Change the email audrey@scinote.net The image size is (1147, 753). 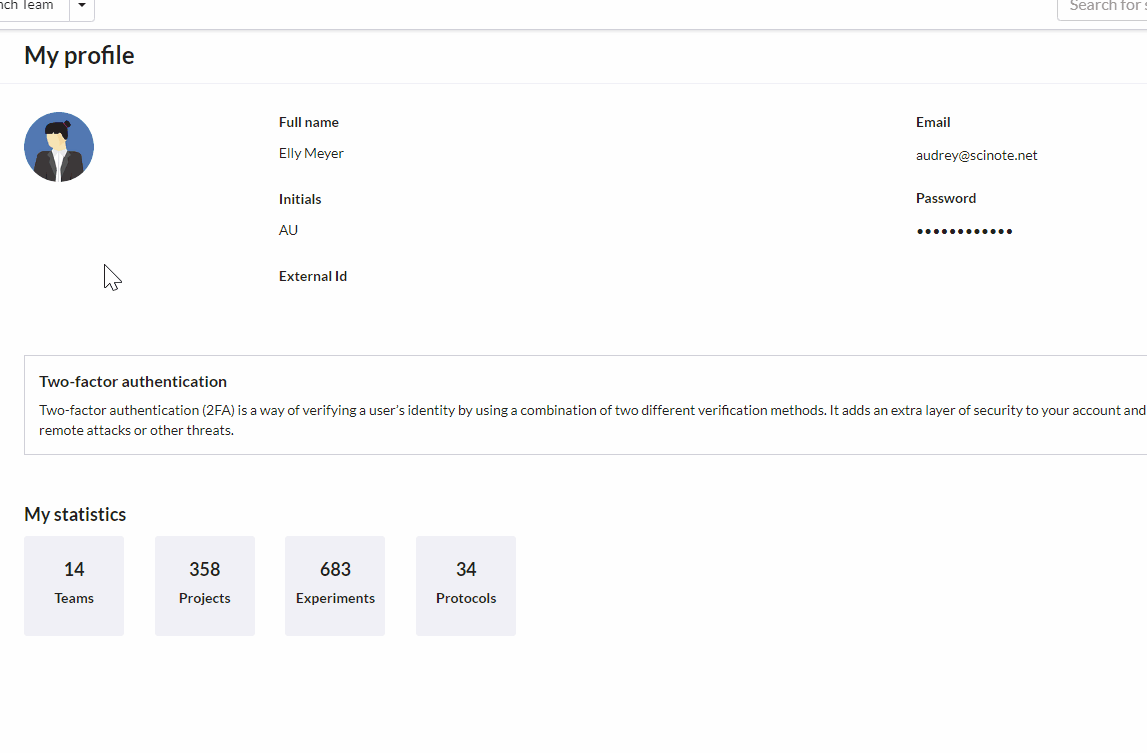coord(977,155)
